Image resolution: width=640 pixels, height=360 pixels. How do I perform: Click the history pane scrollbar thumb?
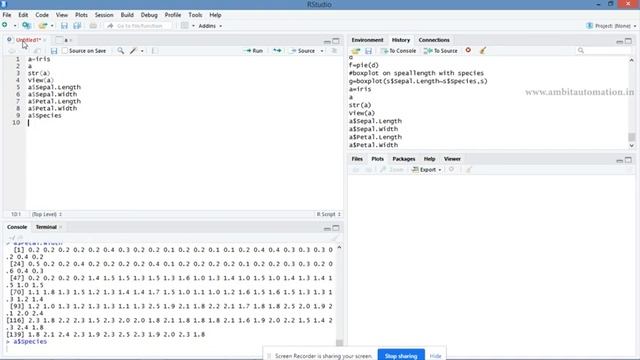631,137
